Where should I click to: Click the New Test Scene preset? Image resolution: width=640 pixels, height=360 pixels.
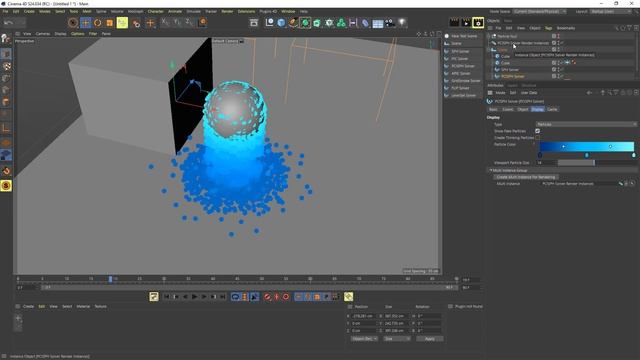[460, 36]
